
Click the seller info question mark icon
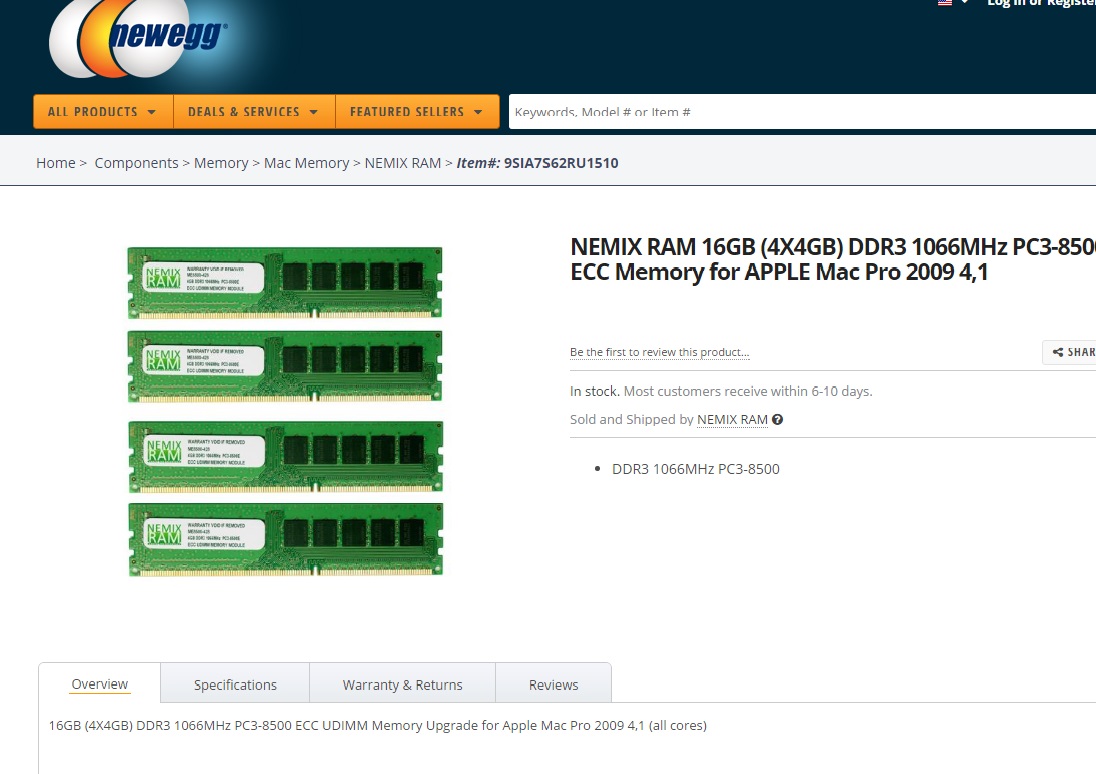pyautogui.click(x=777, y=420)
